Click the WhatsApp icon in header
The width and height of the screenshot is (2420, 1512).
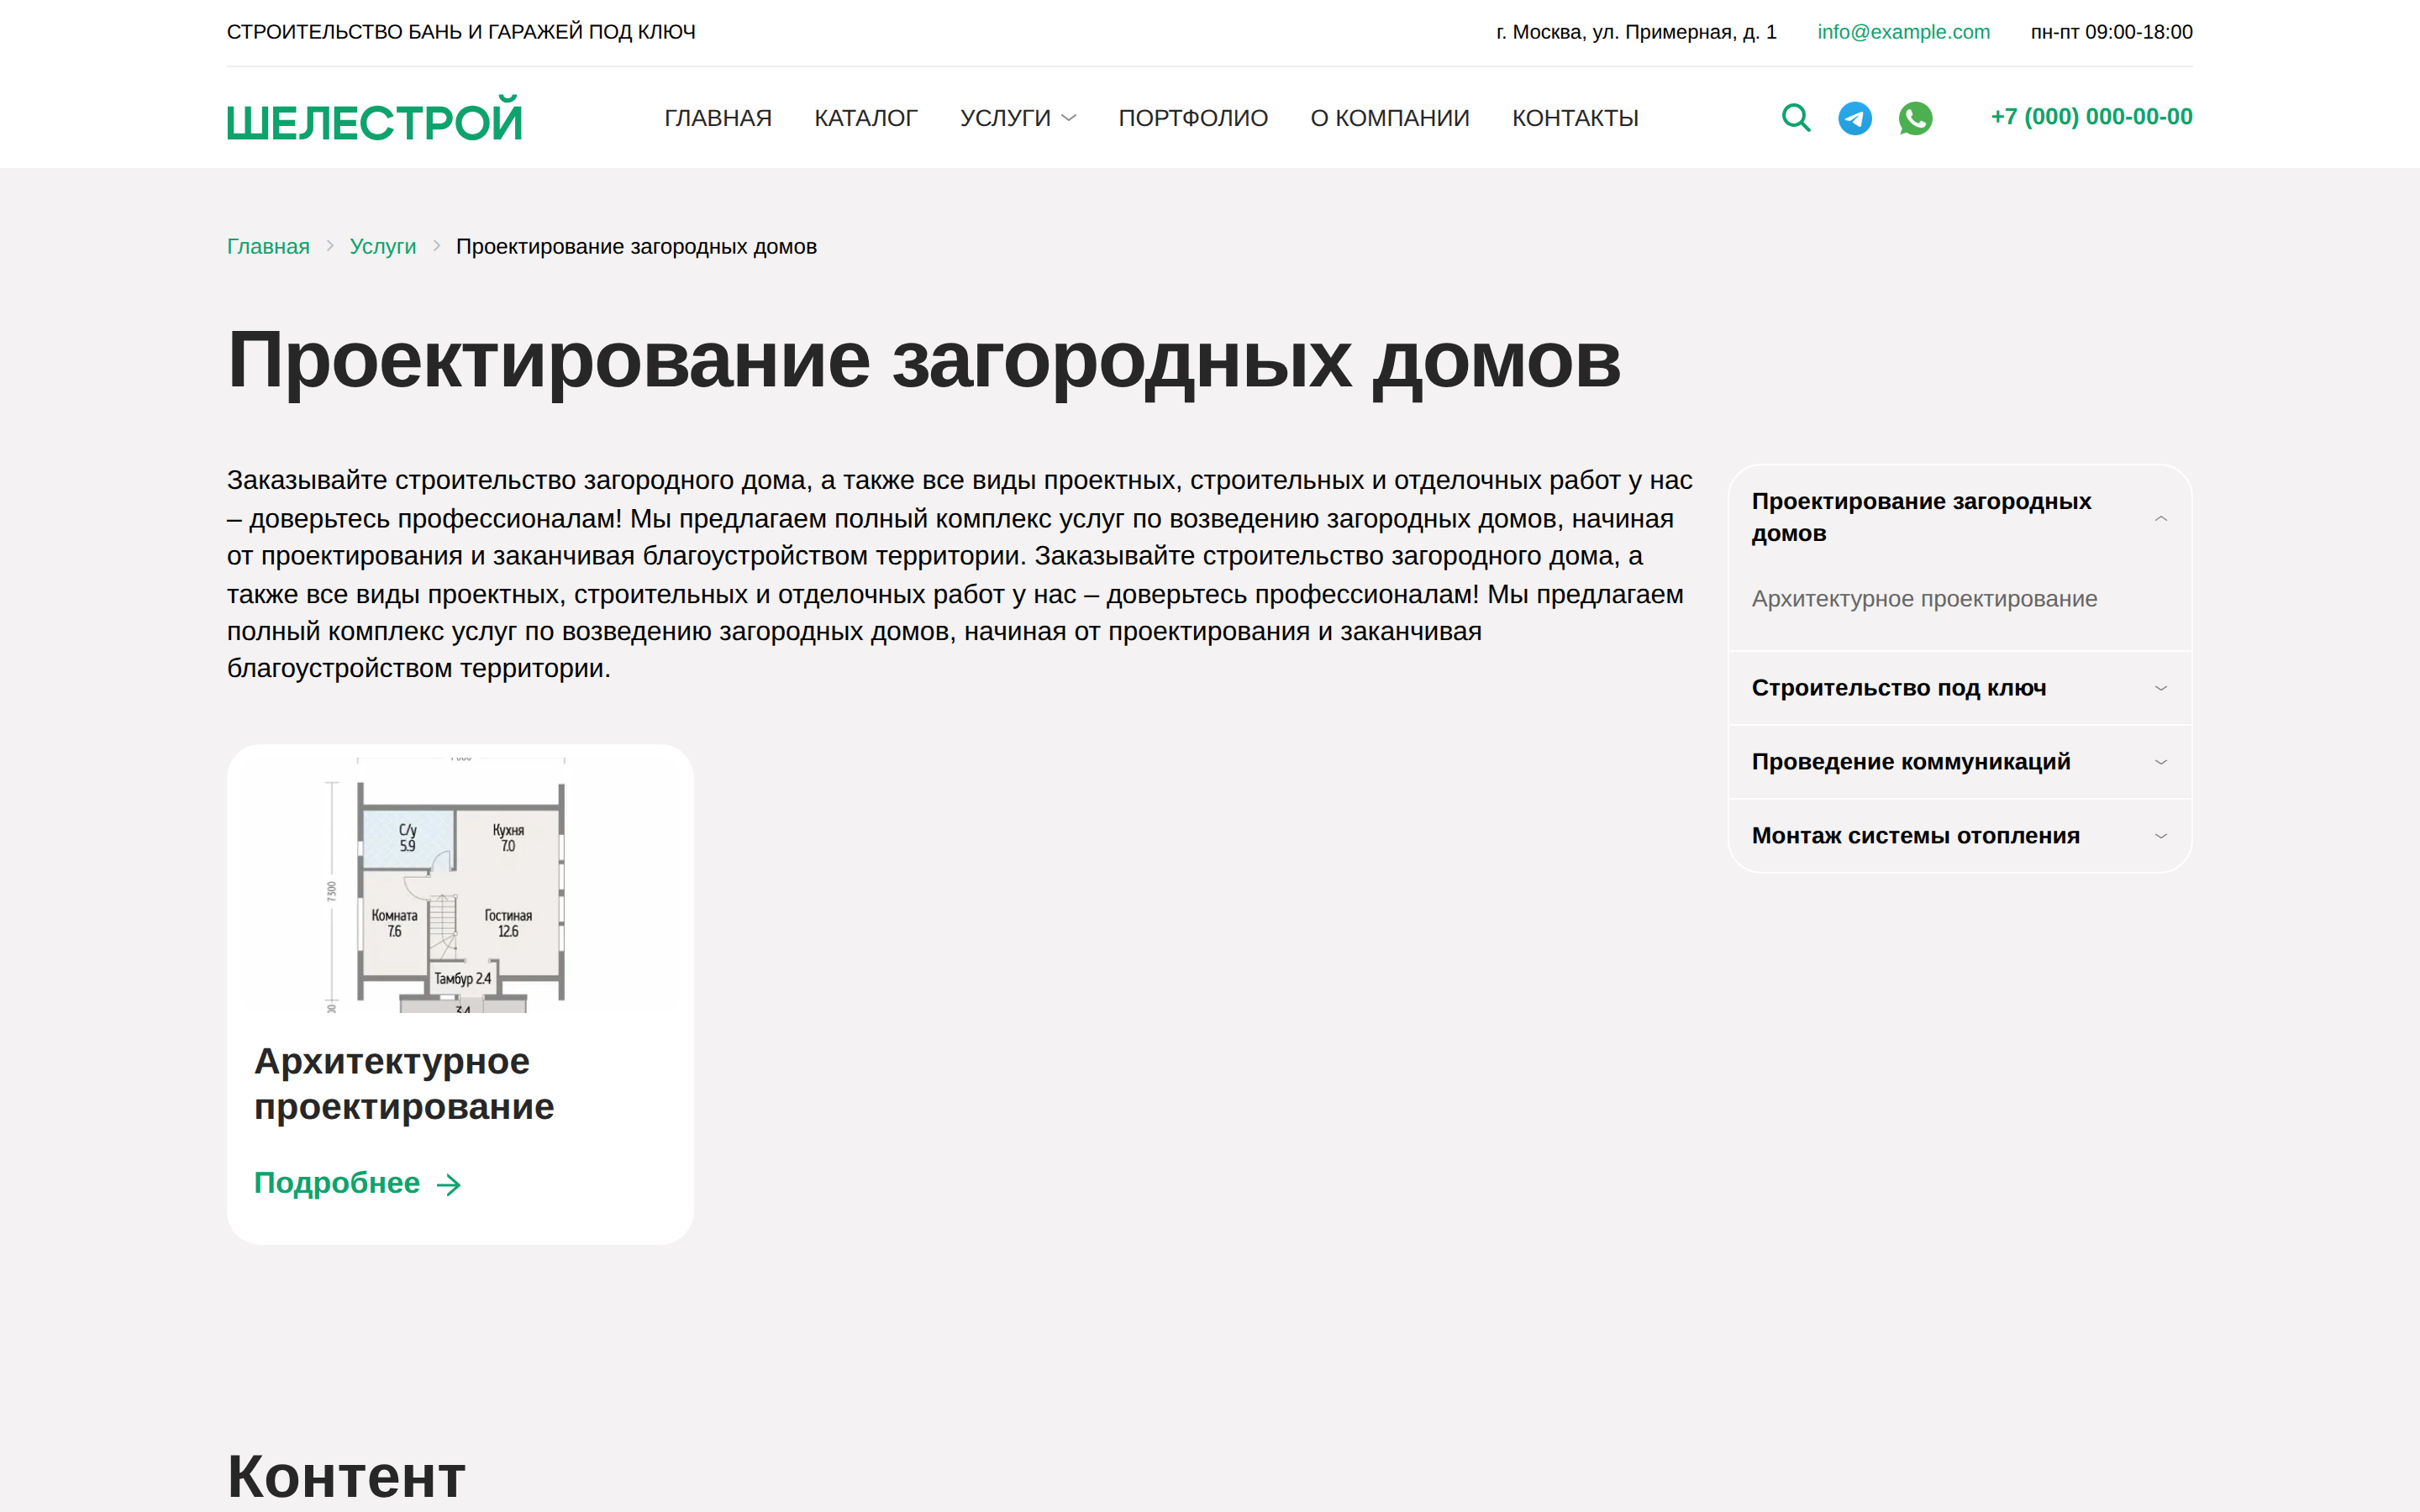tap(1915, 118)
